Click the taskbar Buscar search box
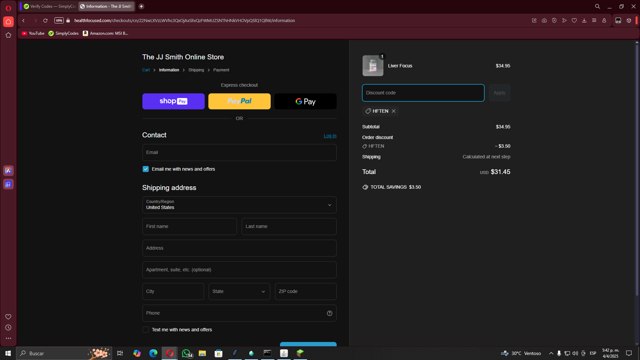Screen dimensions: 640x360 pyautogui.click(x=64, y=353)
